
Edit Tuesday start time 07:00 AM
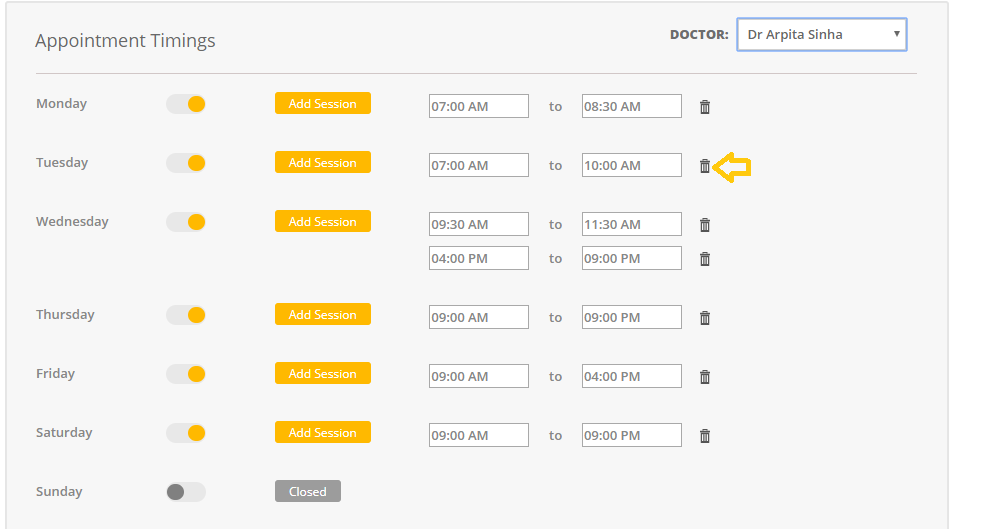pos(479,165)
